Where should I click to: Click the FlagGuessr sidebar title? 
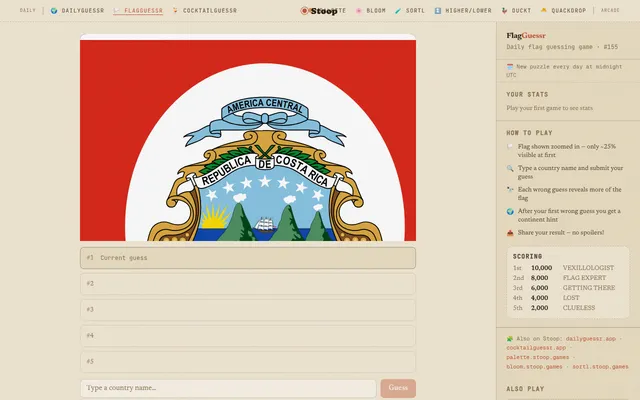coord(526,36)
